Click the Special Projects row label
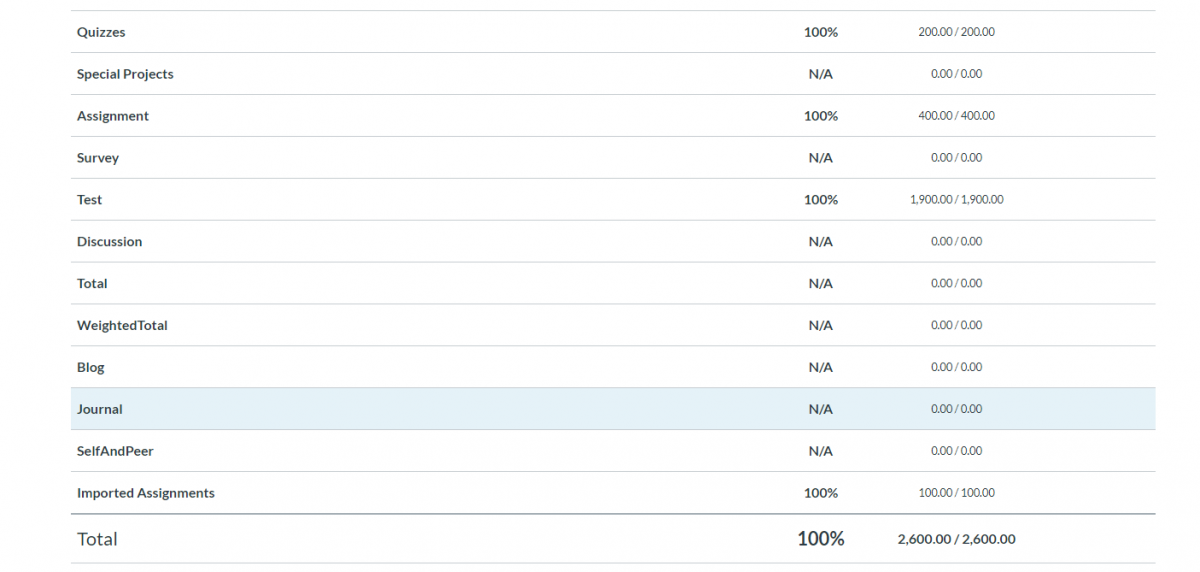This screenshot has height=572, width=1200. [125, 74]
